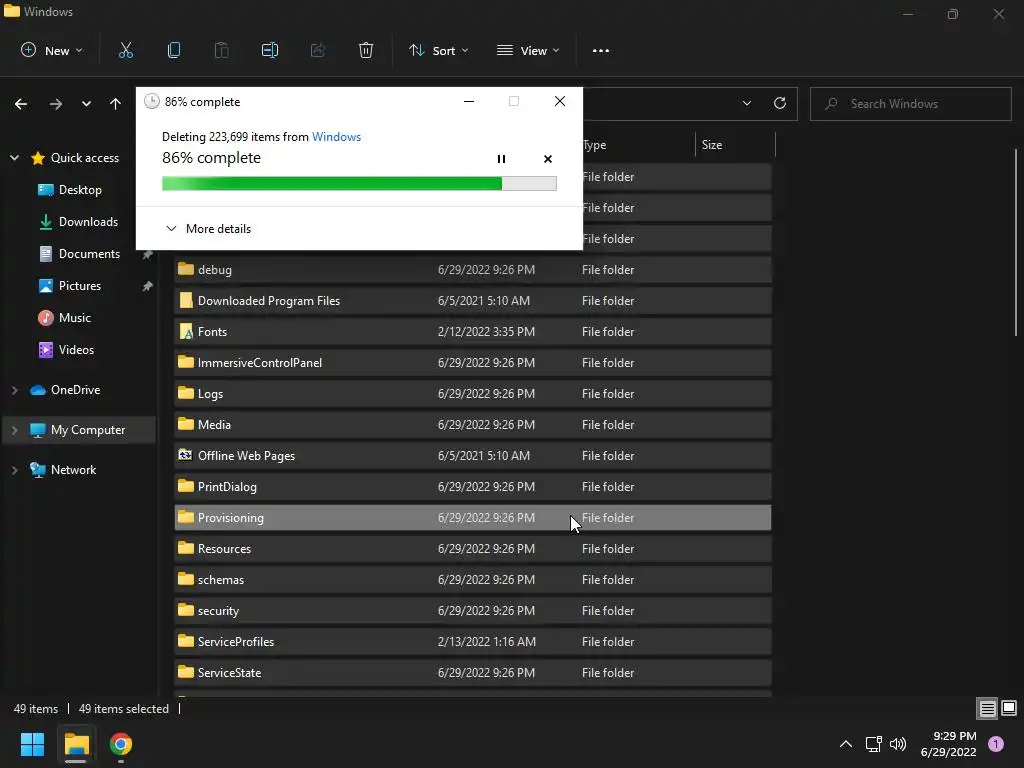Pause the delete operation
Screen dimensions: 1024x768
point(501,159)
